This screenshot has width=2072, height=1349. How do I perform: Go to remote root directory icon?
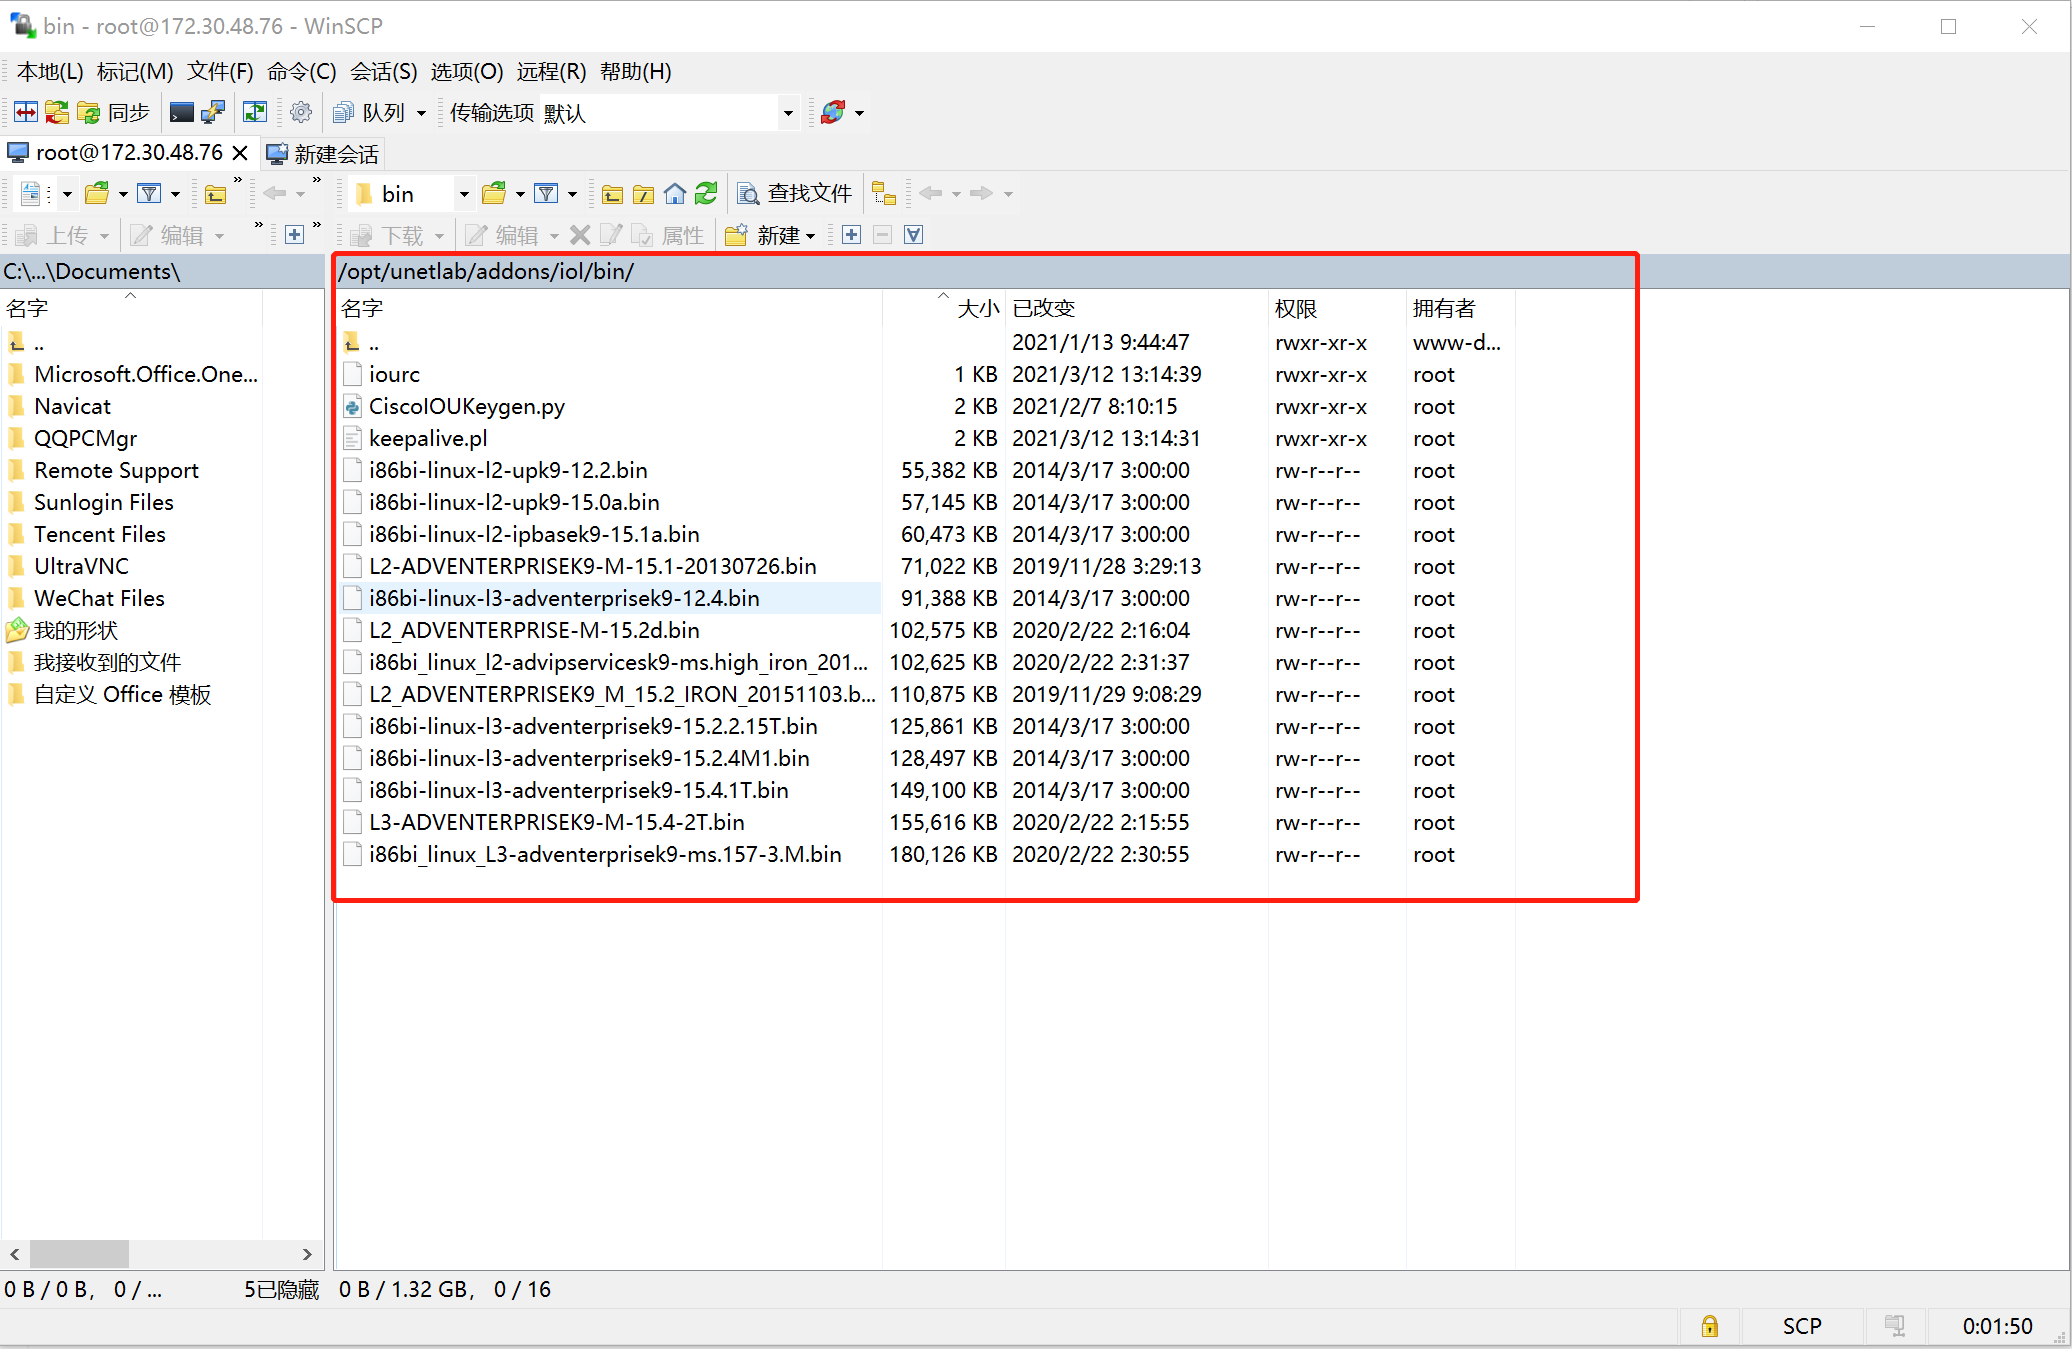point(644,193)
